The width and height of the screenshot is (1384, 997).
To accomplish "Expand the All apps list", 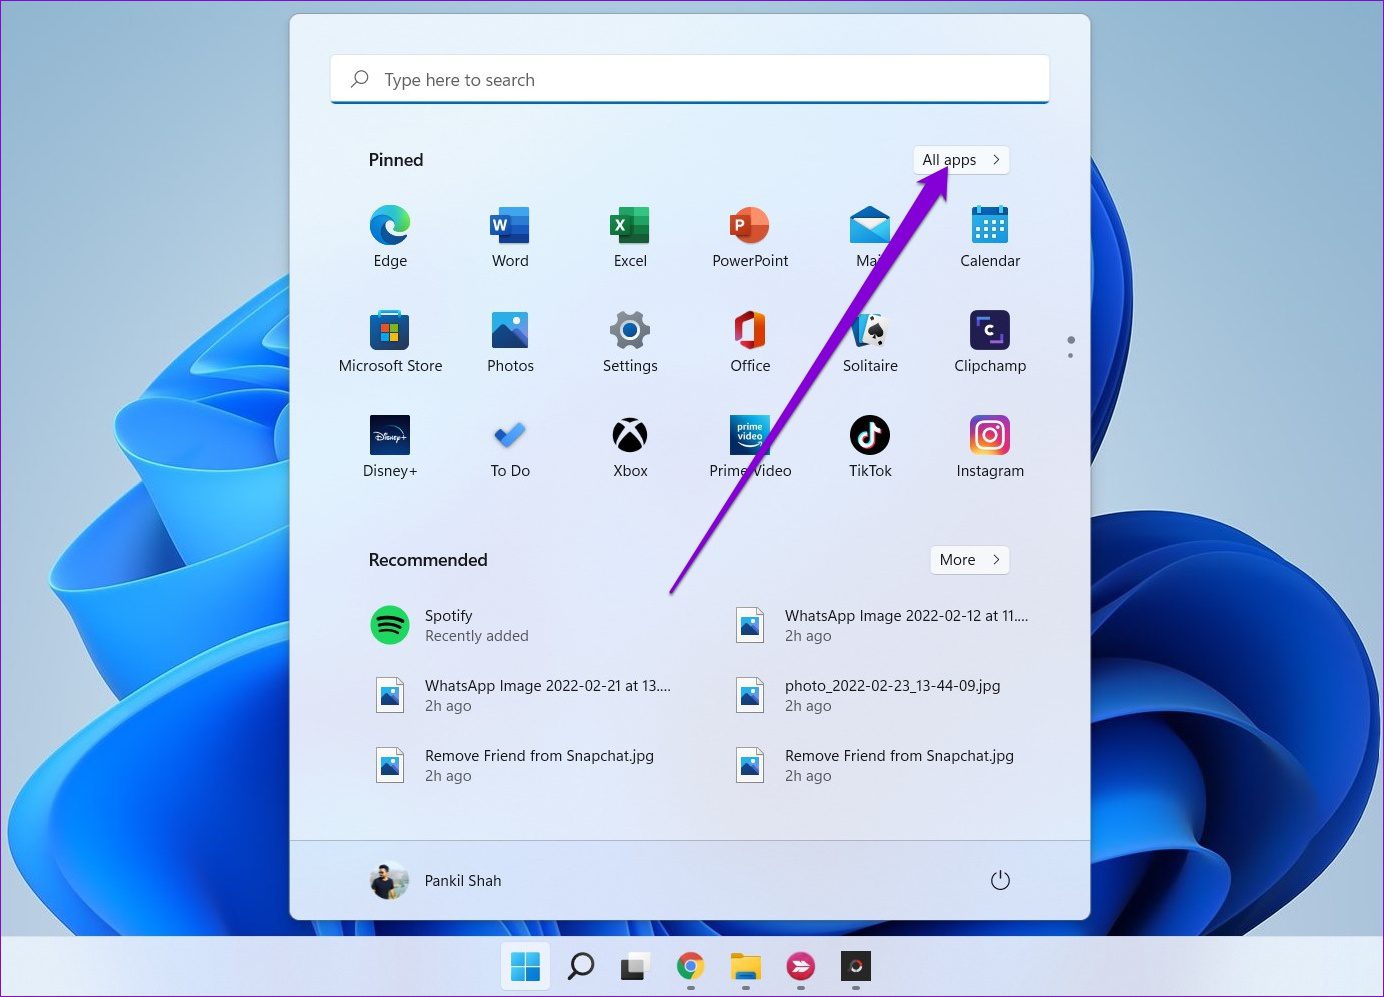I will click(959, 160).
